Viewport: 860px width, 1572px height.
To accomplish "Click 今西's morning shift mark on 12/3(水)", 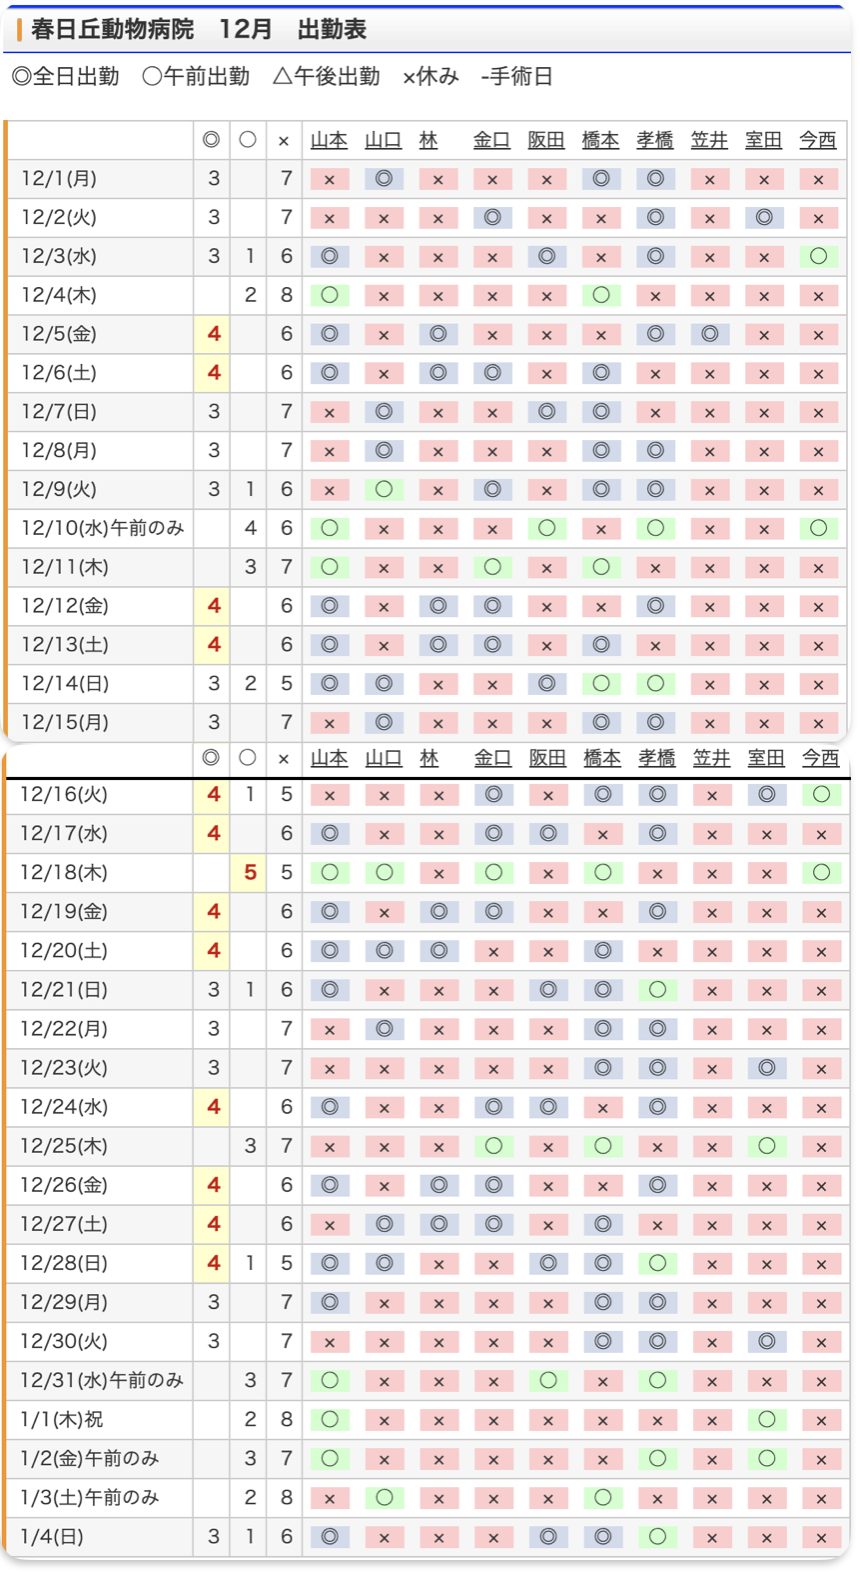I will pyautogui.click(x=818, y=256).
